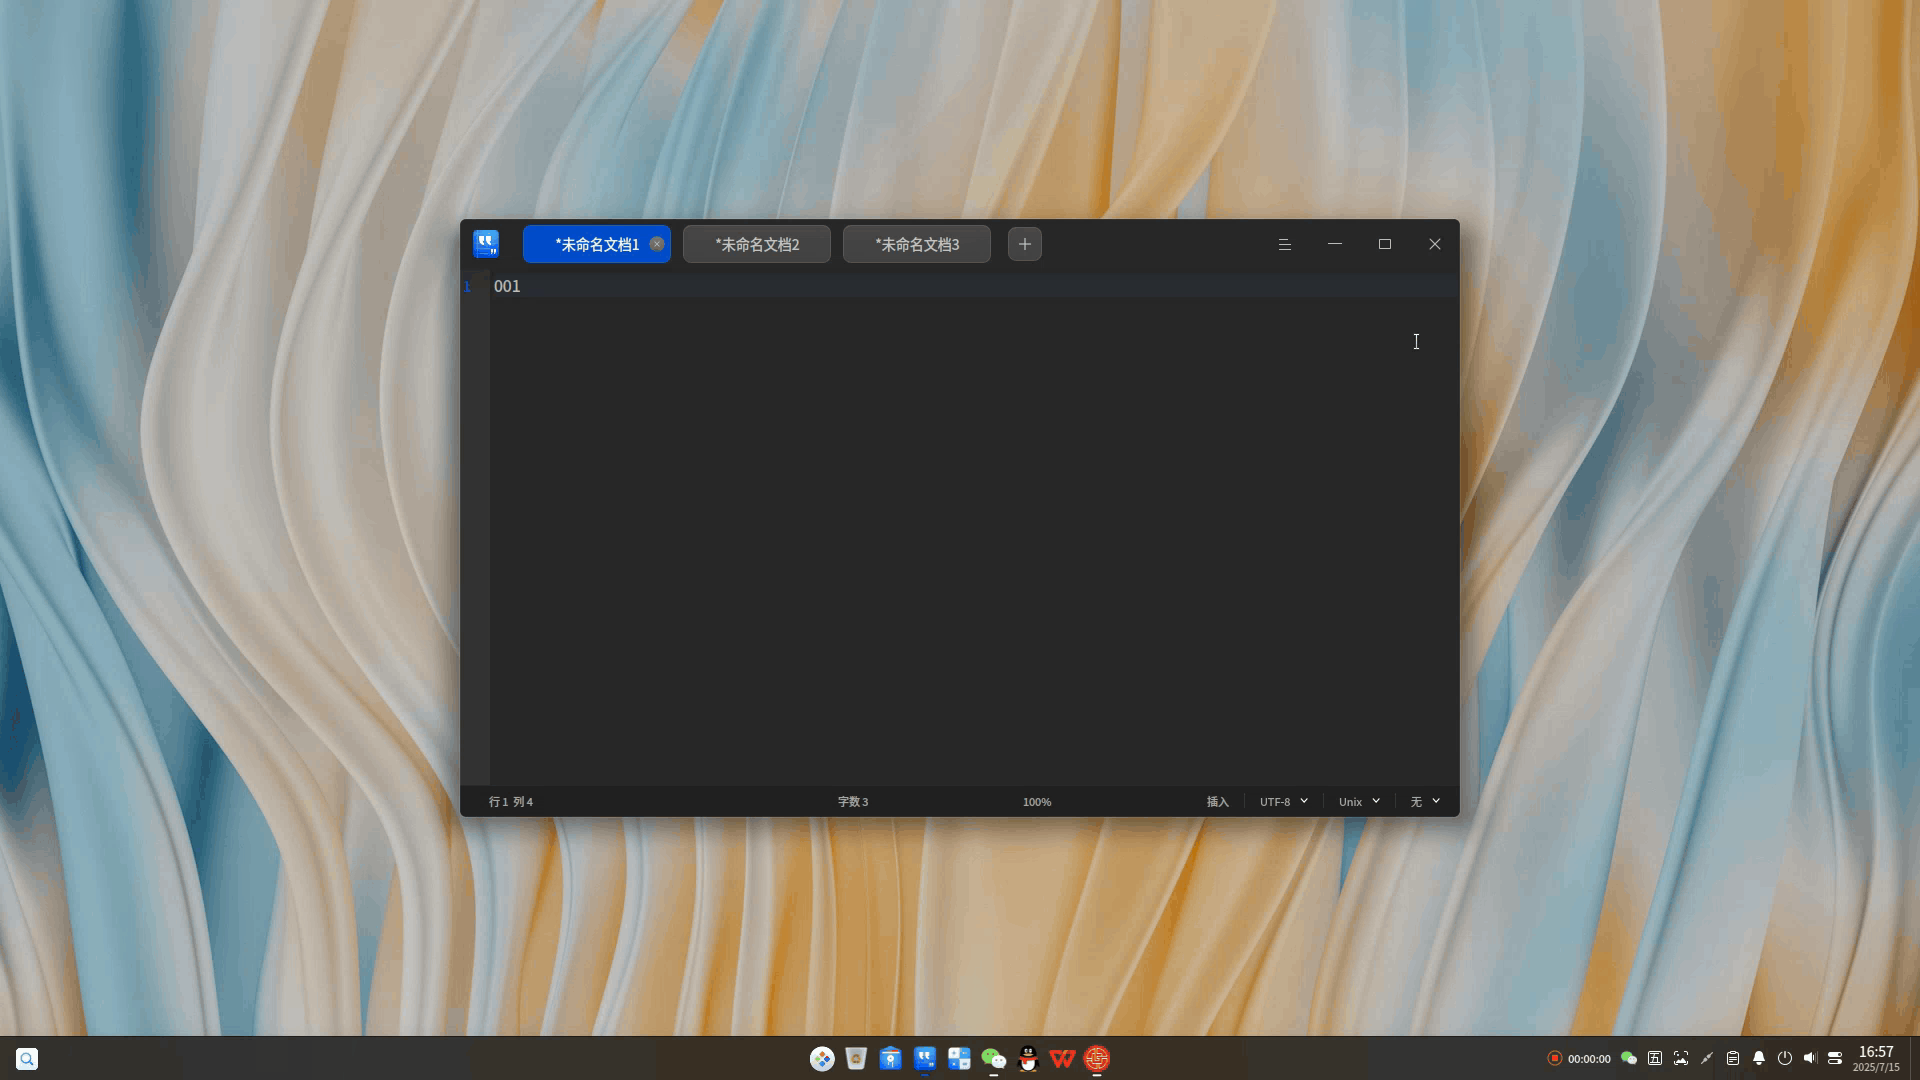Open the quick settings toggles tray icon
The height and width of the screenshot is (1080, 1920).
(1835, 1058)
